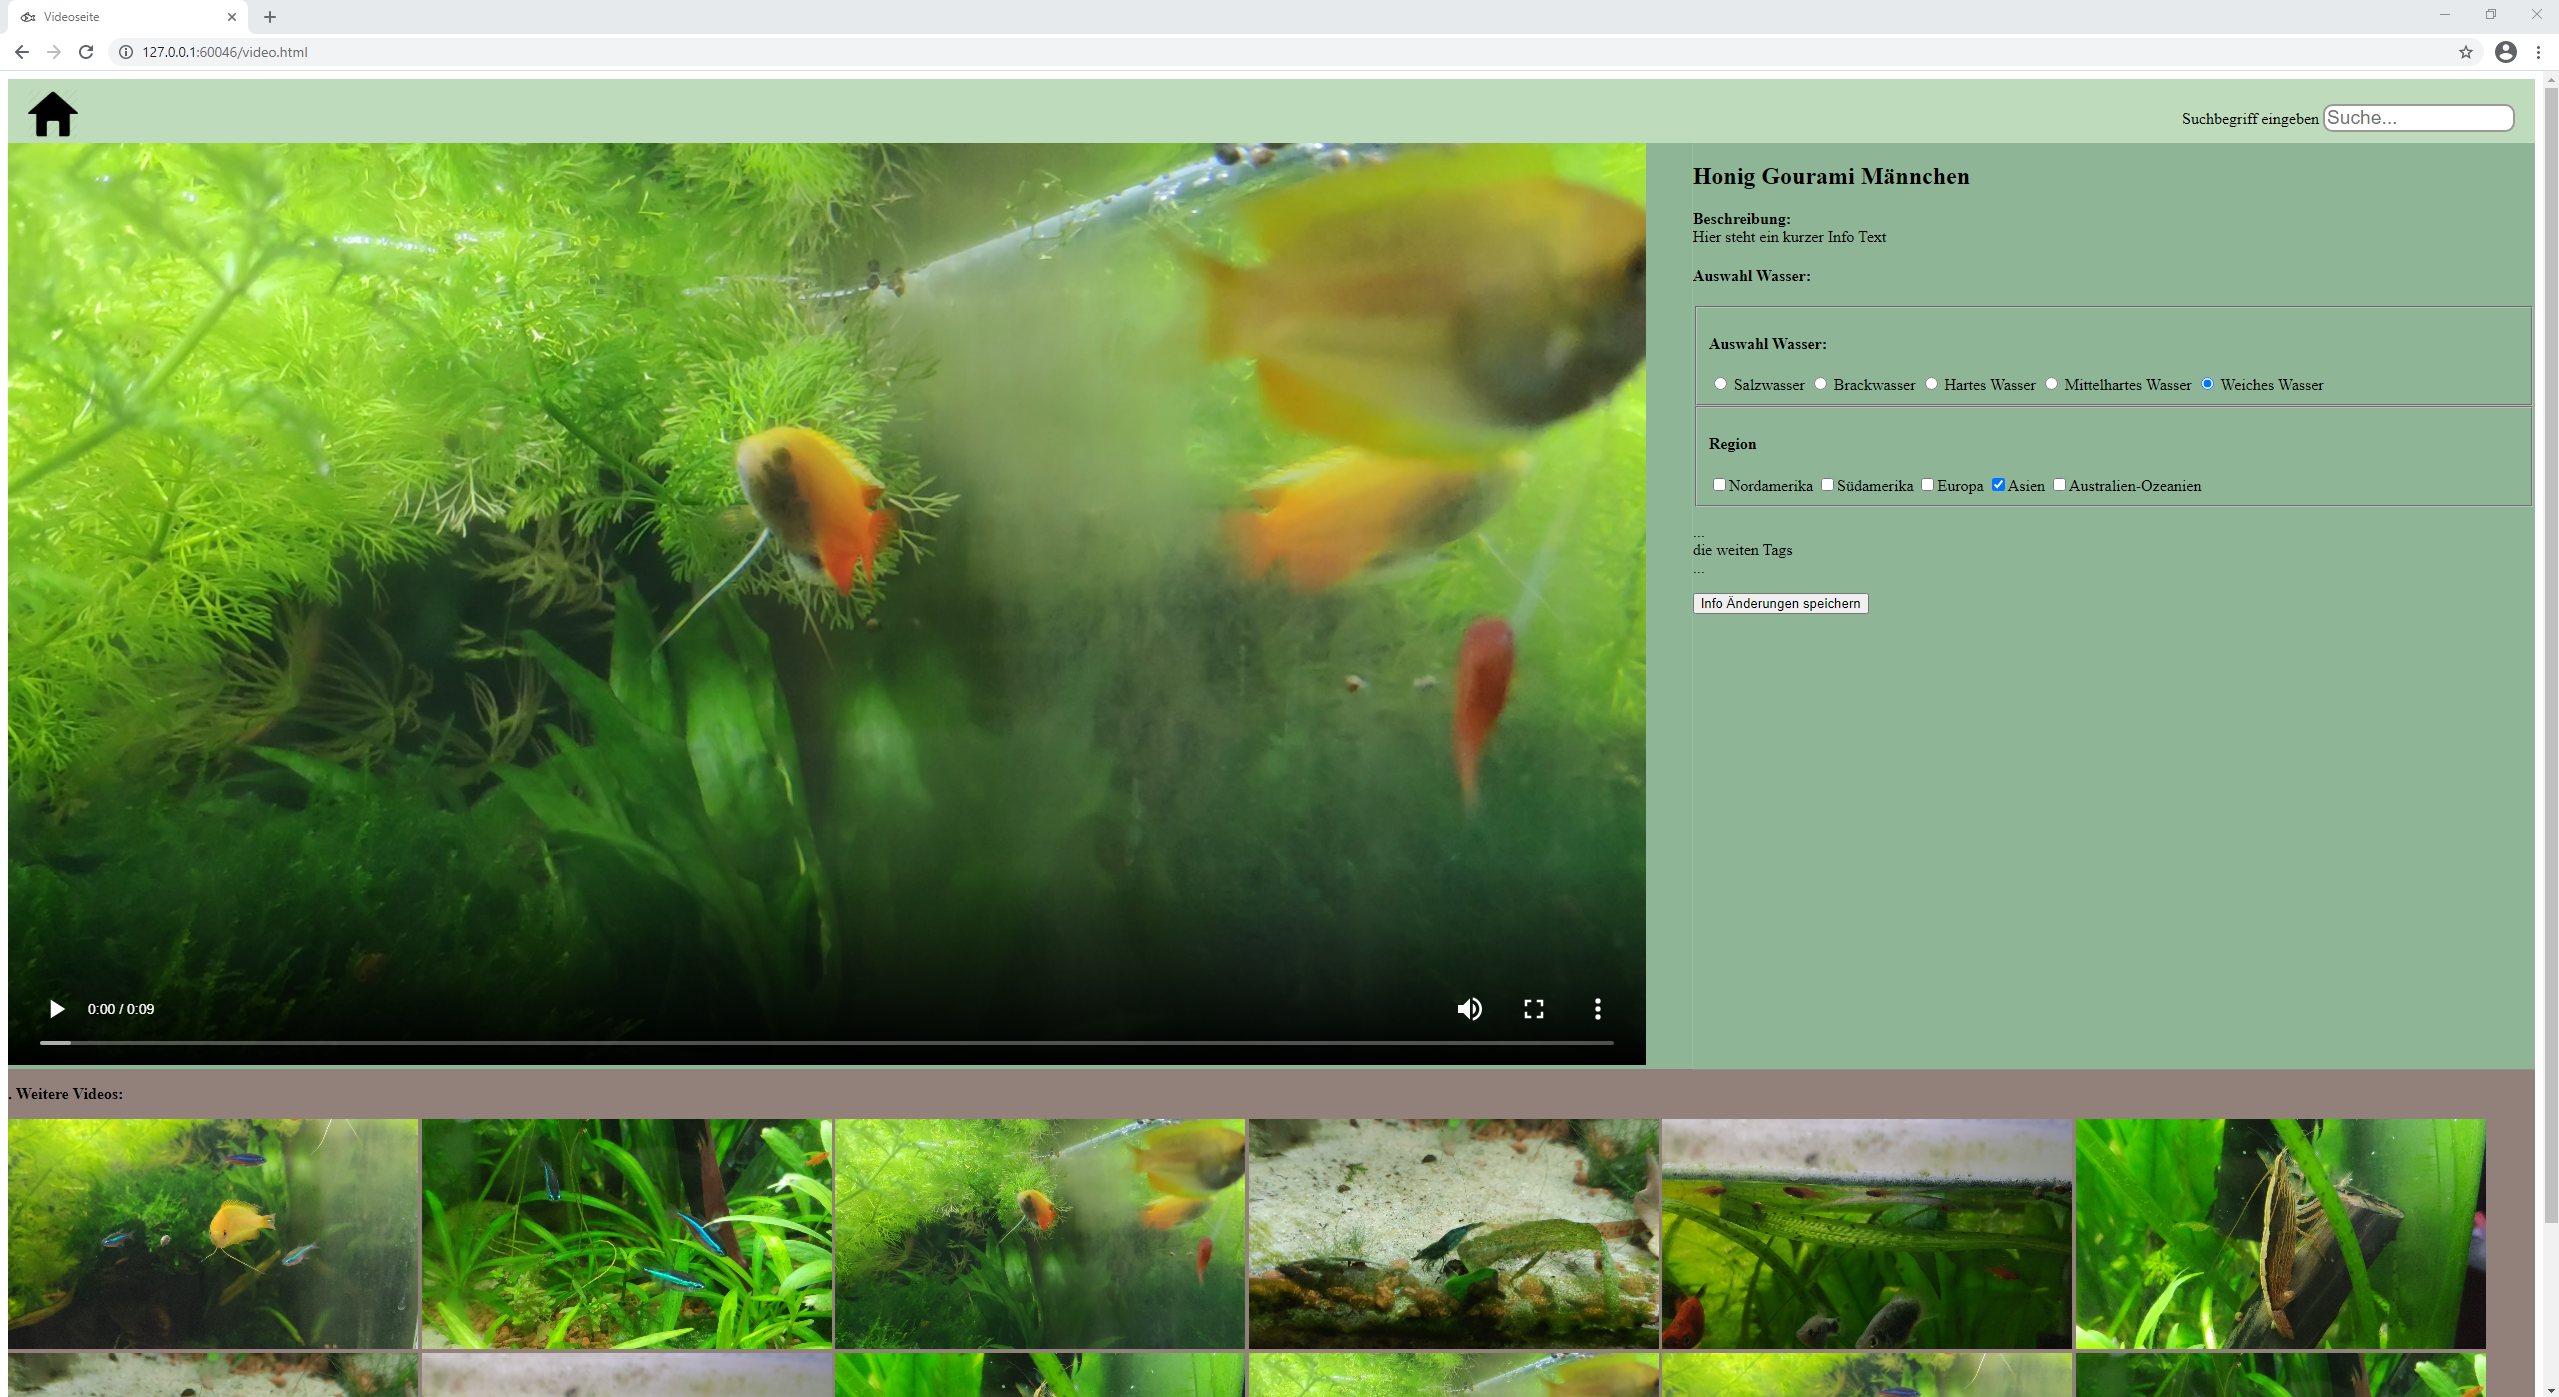Mute the video volume
The image size is (2559, 1397).
pos(1469,1009)
